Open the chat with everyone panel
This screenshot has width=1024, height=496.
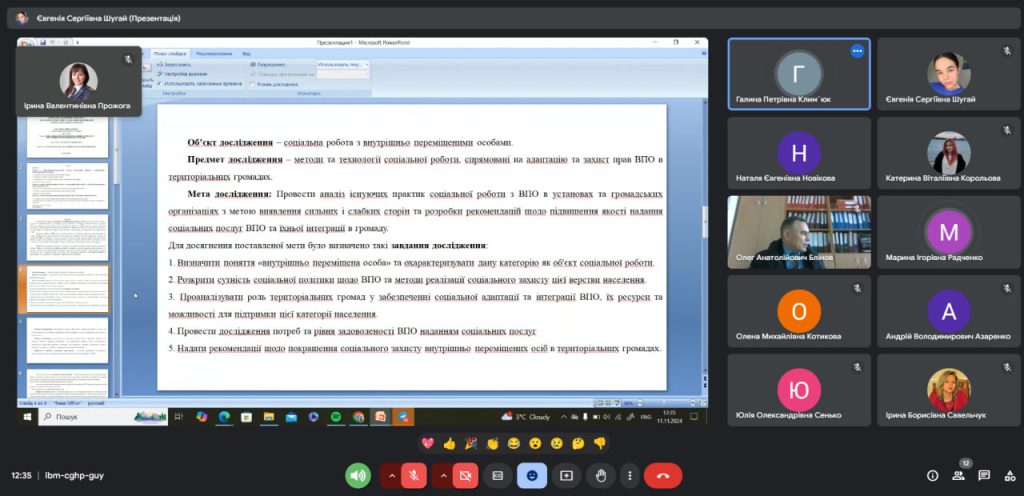983,475
